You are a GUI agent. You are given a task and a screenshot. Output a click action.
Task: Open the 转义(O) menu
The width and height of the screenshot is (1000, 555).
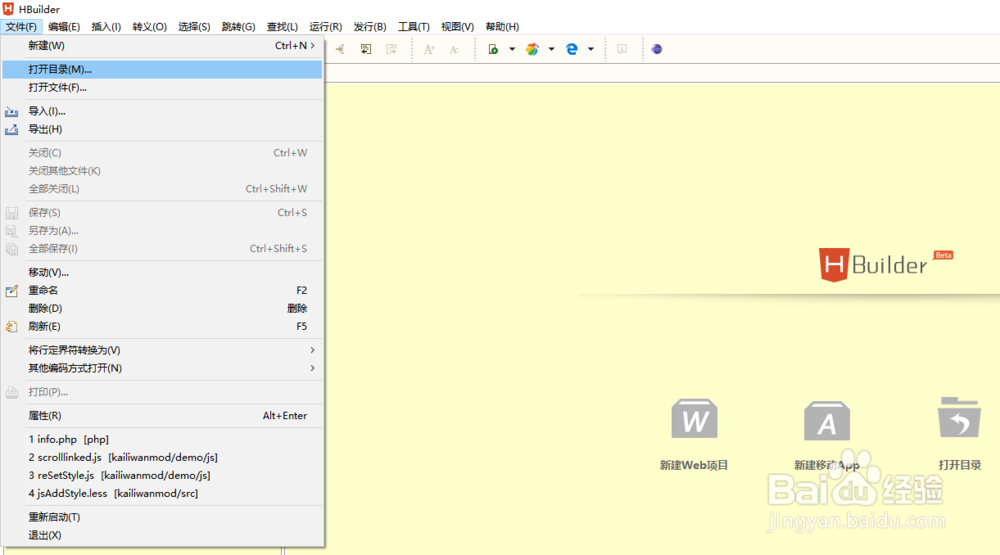pos(149,27)
